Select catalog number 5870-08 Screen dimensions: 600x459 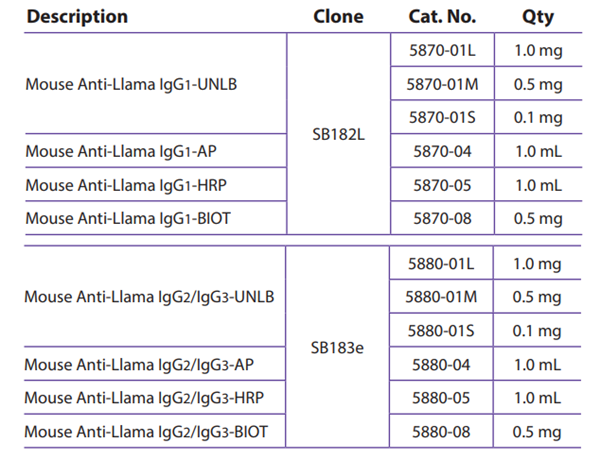click(x=441, y=219)
